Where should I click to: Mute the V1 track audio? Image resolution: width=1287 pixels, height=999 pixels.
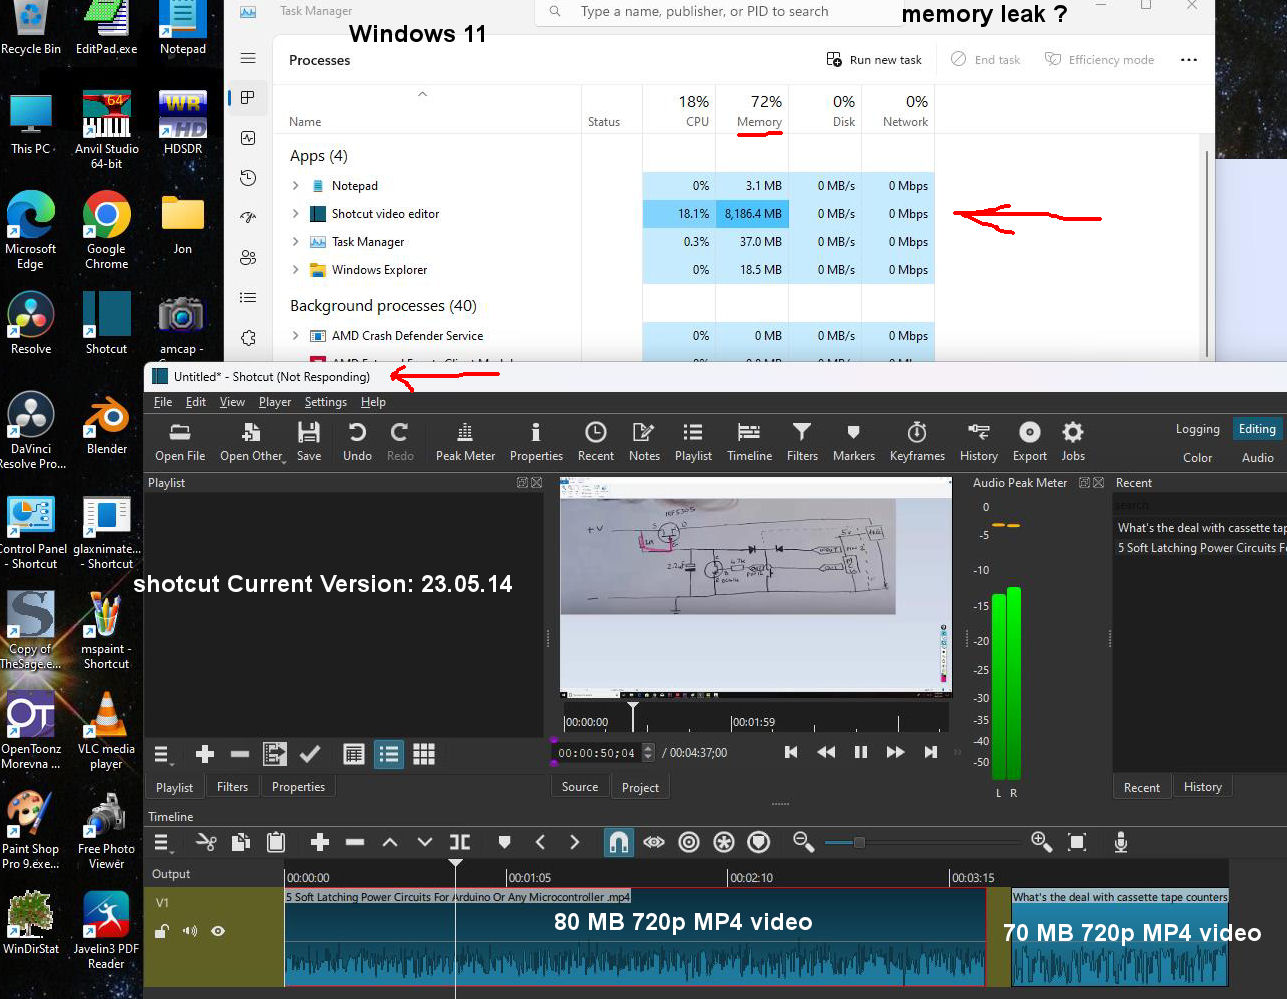click(190, 931)
